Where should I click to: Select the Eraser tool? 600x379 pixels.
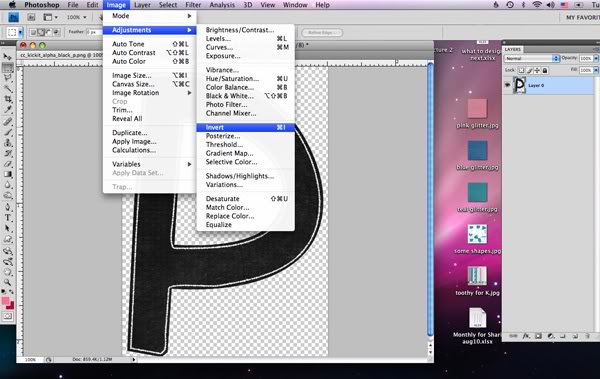(8, 164)
